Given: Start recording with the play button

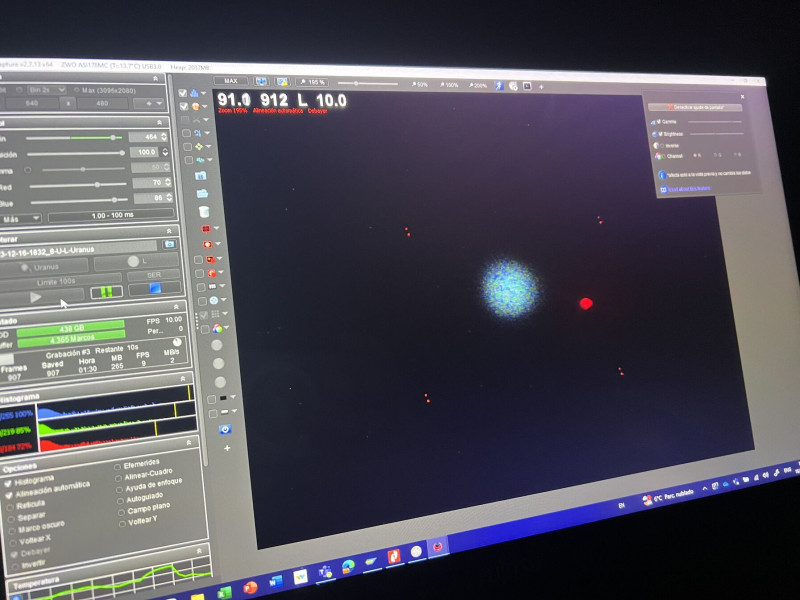Looking at the screenshot, I should [x=38, y=297].
